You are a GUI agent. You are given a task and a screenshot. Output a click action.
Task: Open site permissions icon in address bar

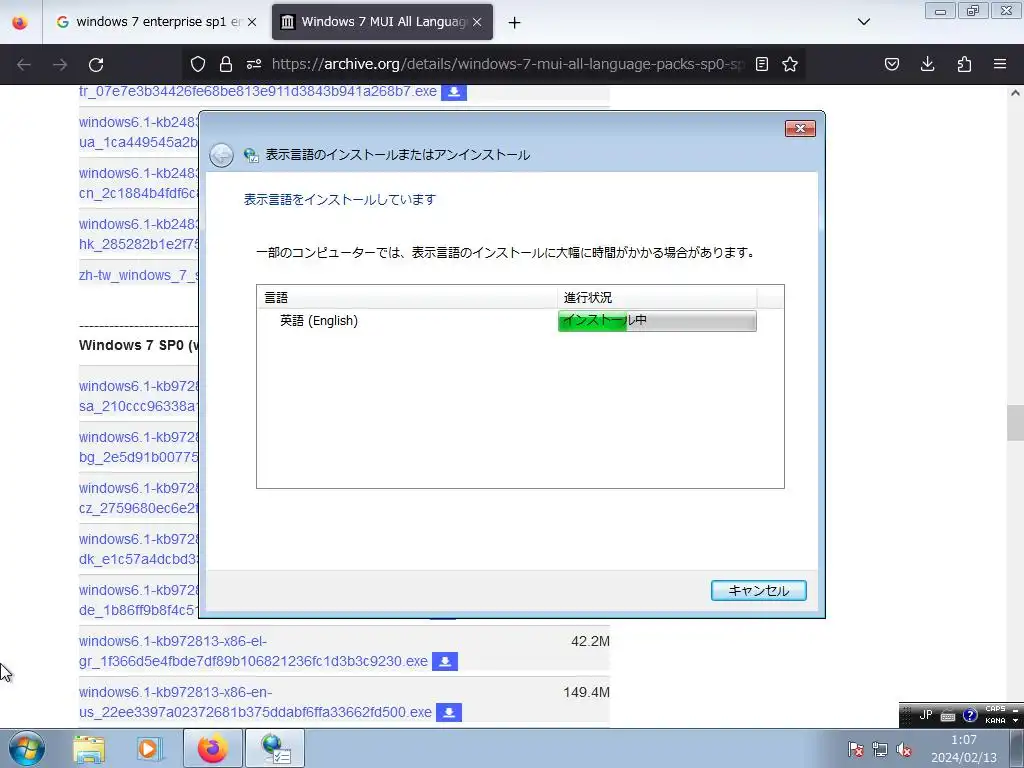(254, 64)
